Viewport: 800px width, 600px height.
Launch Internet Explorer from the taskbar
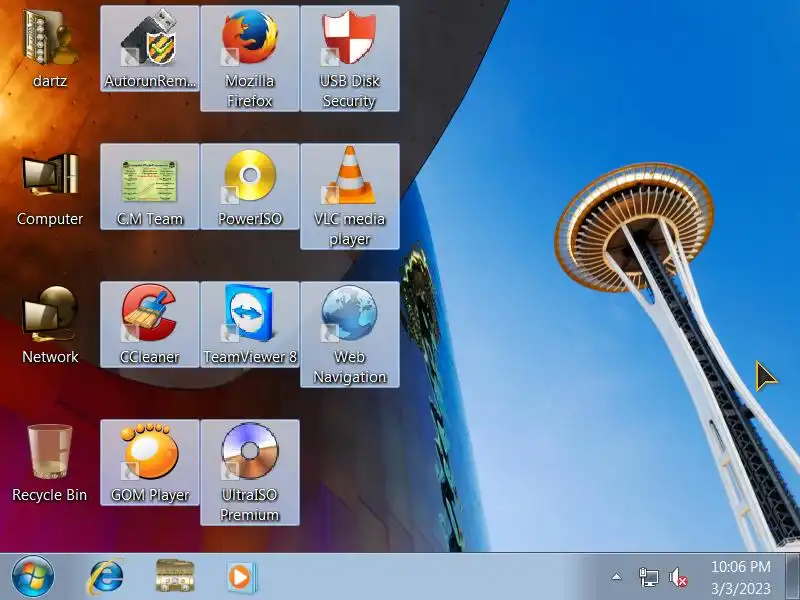click(x=105, y=577)
